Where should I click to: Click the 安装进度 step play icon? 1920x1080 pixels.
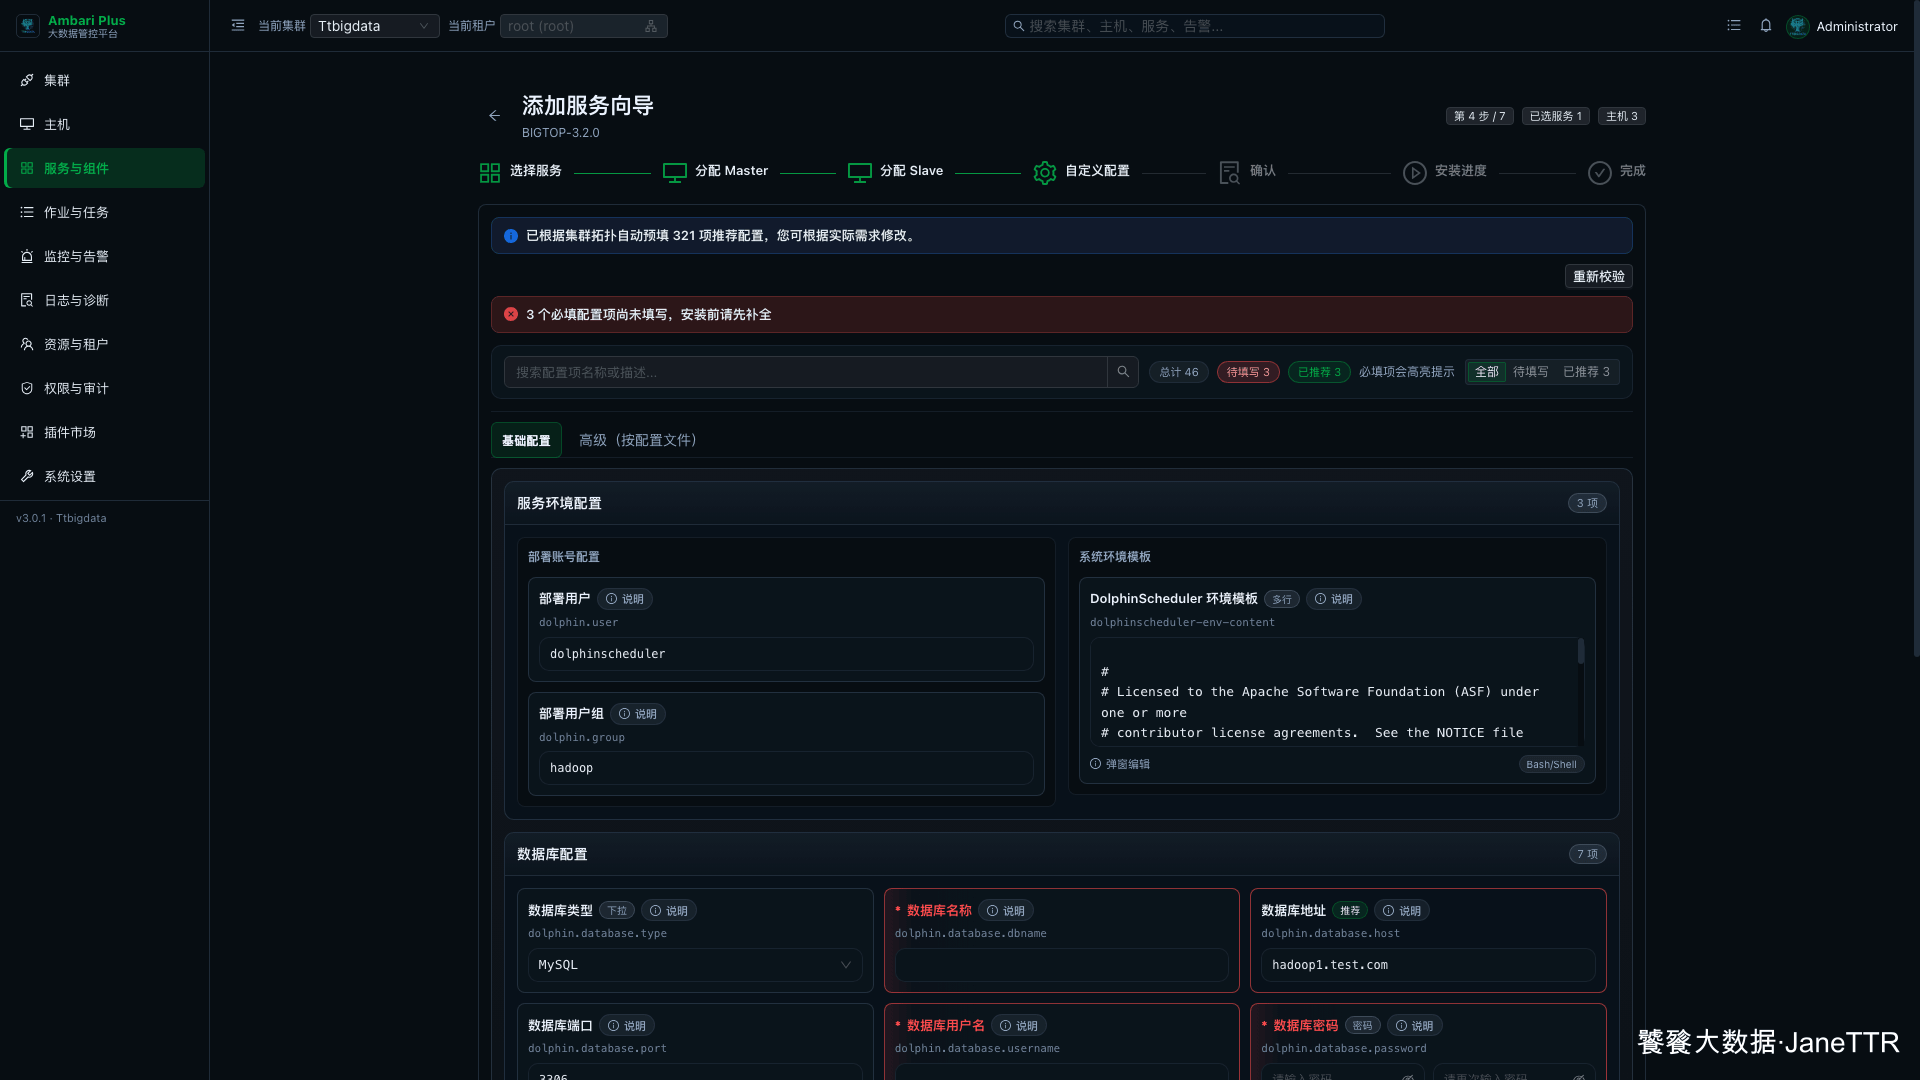[x=1415, y=173]
